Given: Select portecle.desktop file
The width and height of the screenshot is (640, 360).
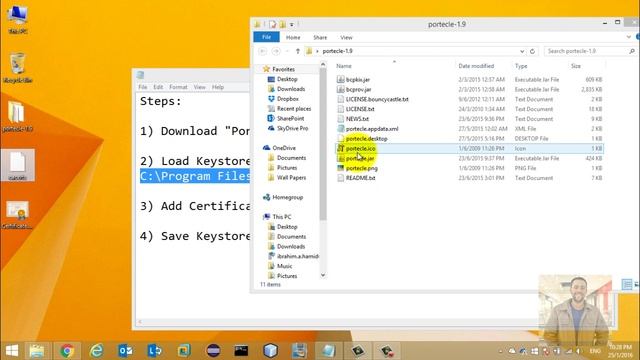Looking at the screenshot, I should pos(367,139).
